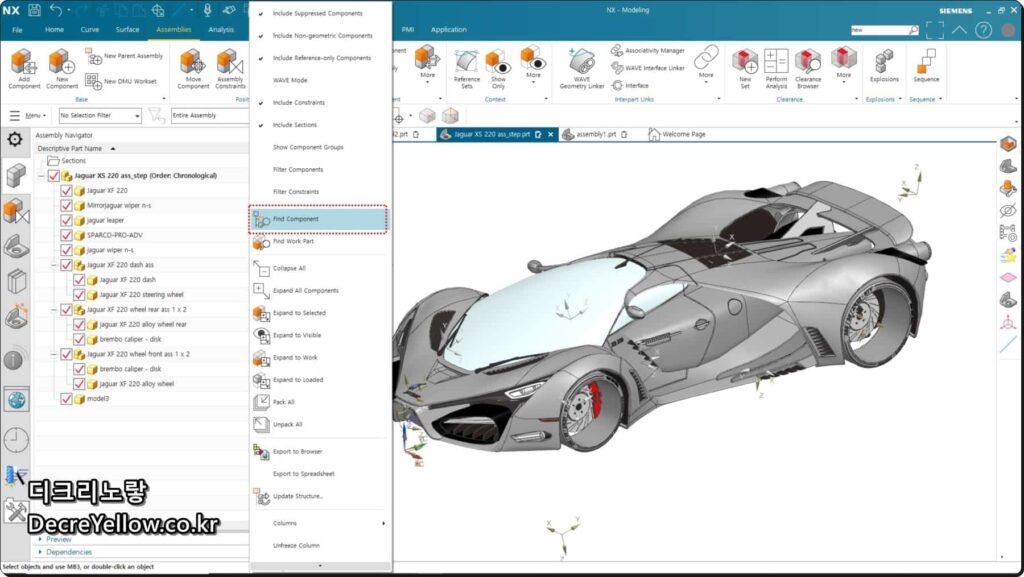The image size is (1024, 577).
Task: Collapse root Jaguar XS 220 ass_step node
Action: pyautogui.click(x=42, y=176)
